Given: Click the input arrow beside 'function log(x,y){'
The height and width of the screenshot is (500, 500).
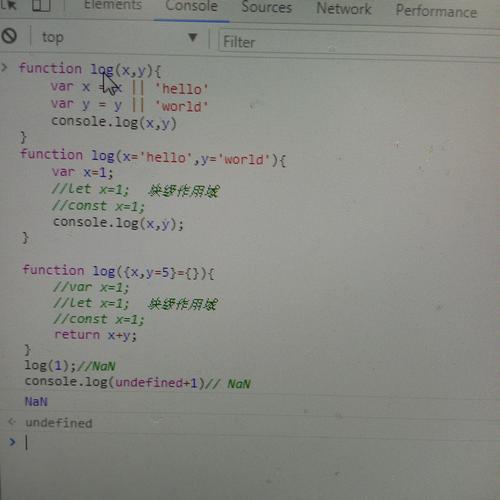Looking at the screenshot, I should [x=4, y=68].
